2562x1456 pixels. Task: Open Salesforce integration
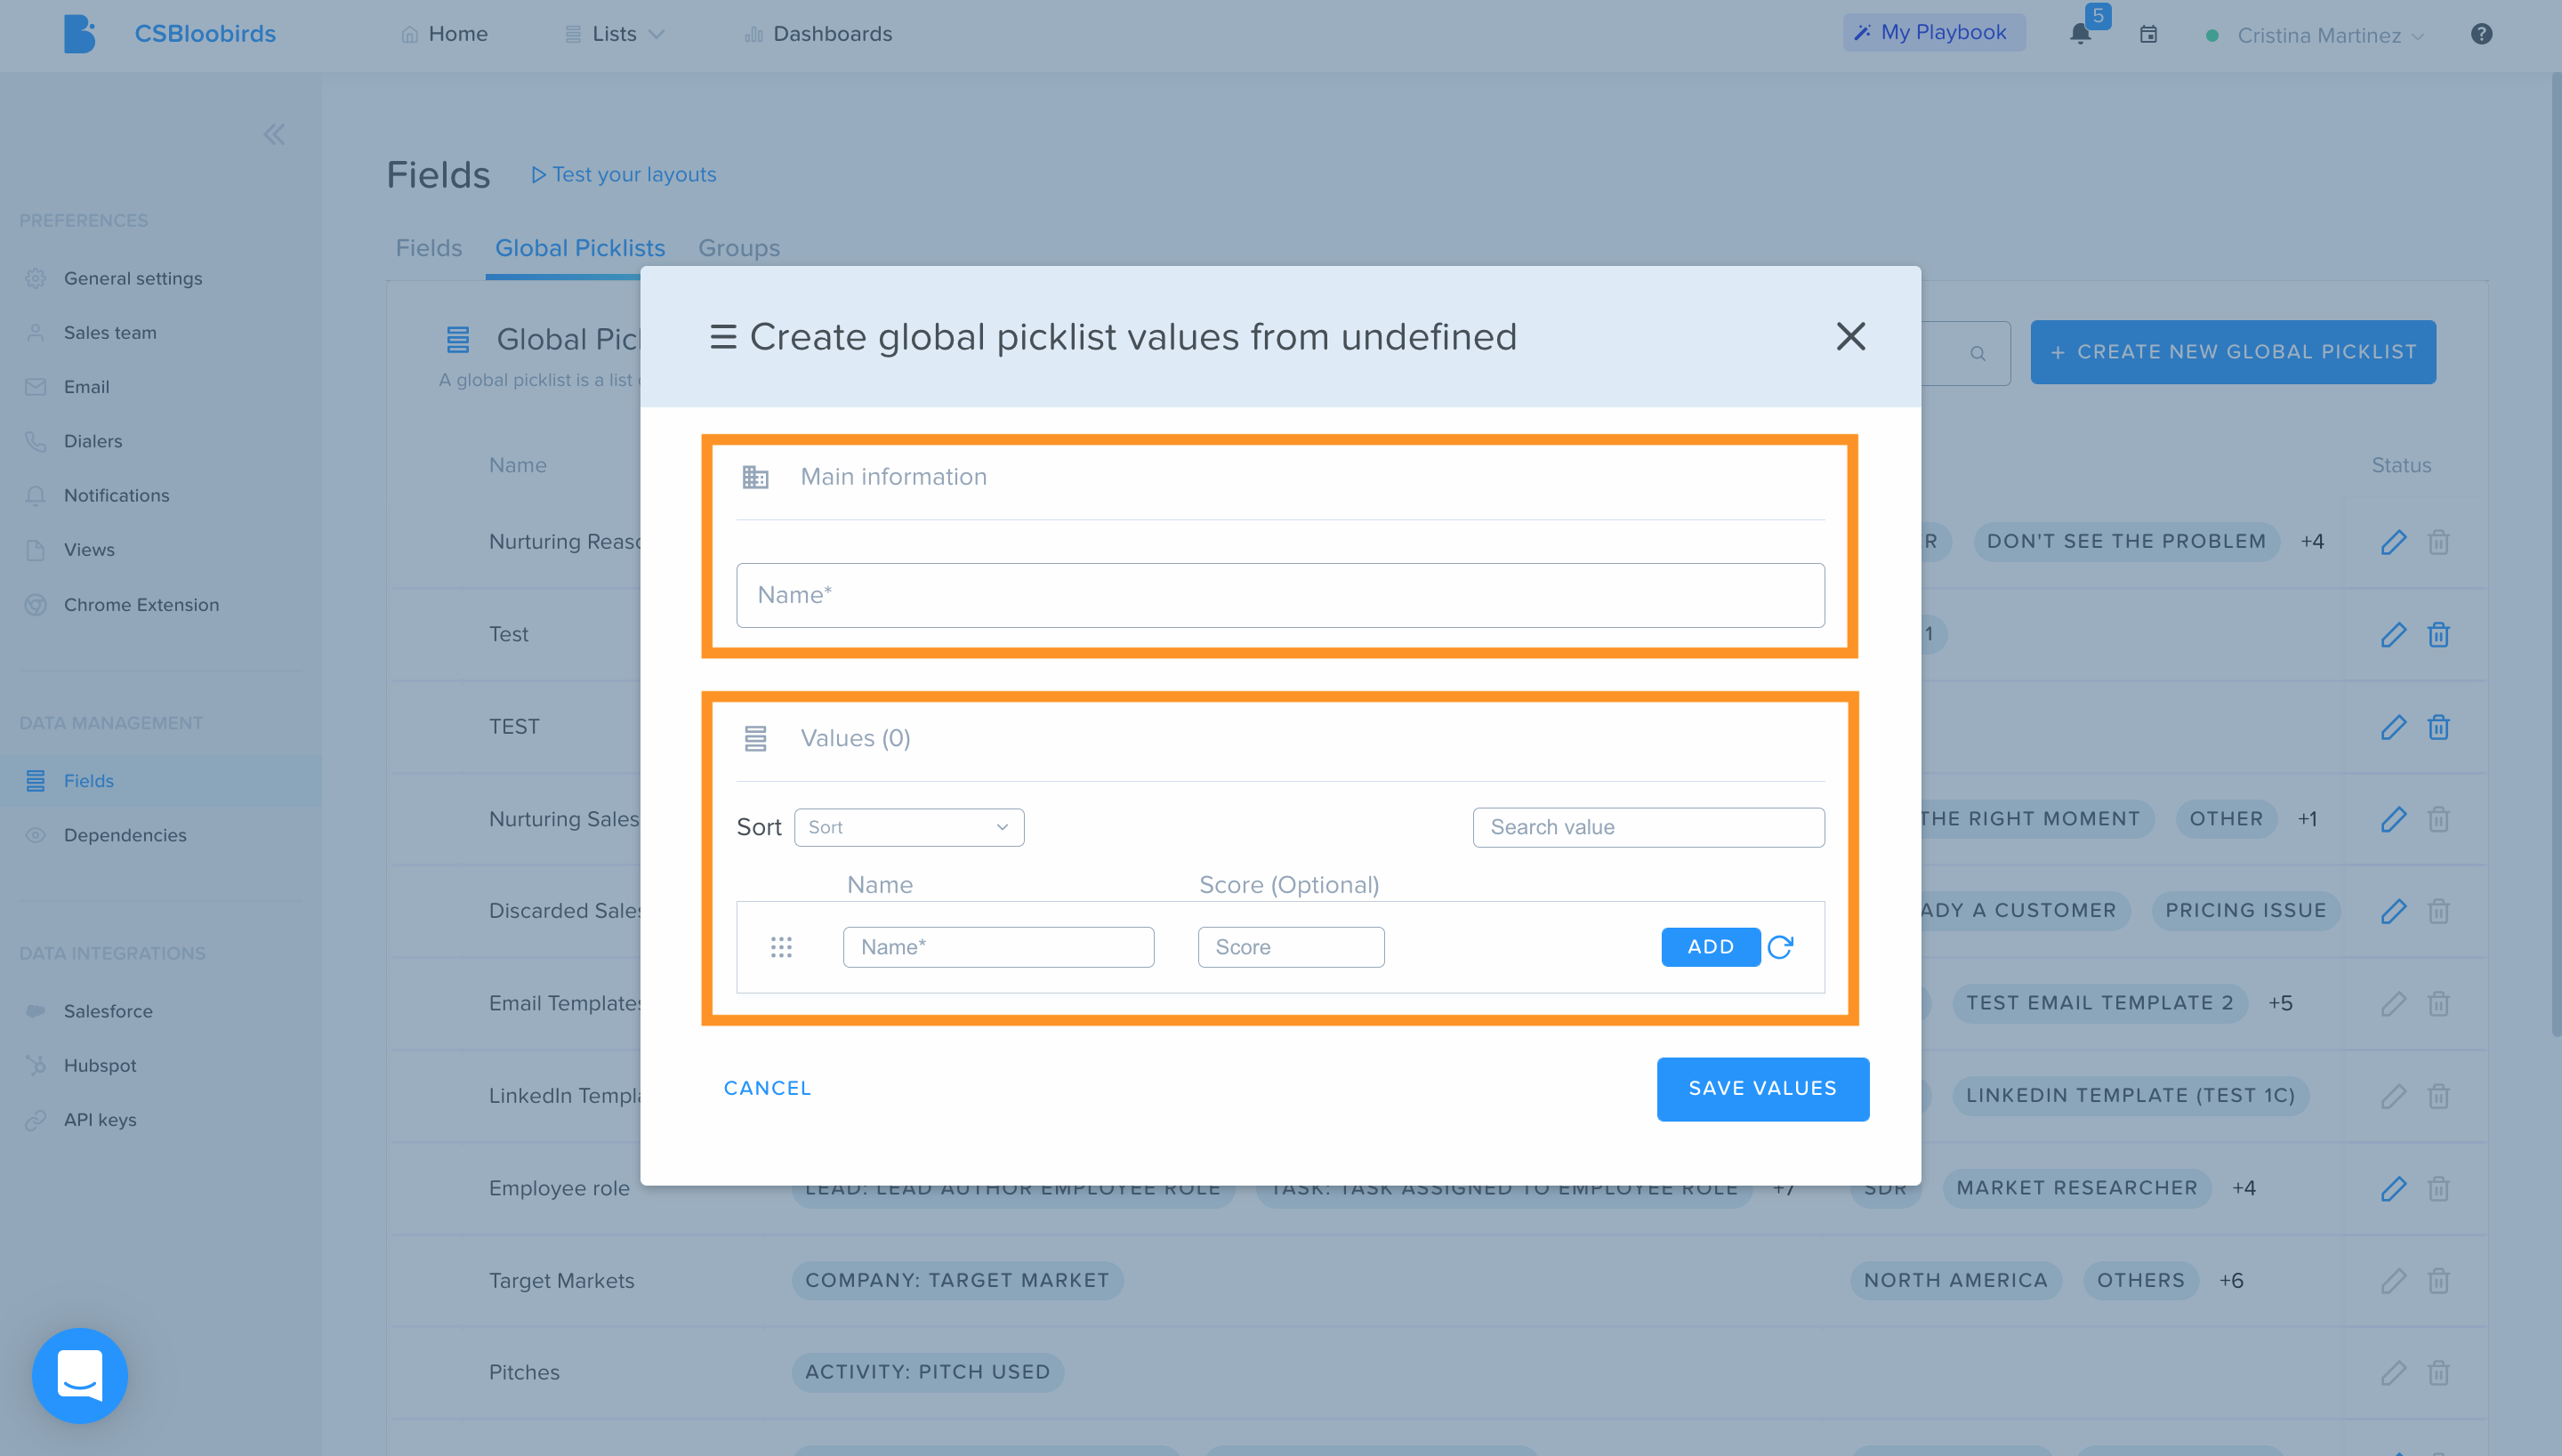click(x=107, y=1010)
